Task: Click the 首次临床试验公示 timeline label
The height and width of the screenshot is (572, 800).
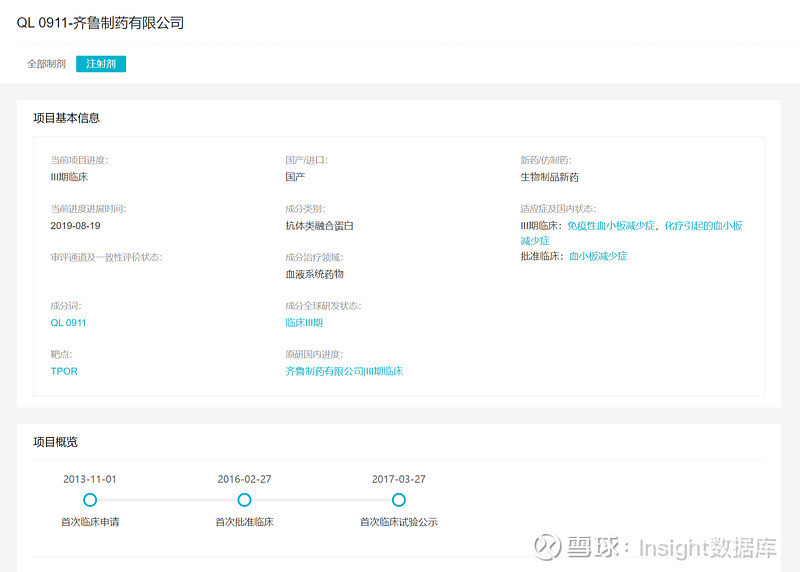Action: [x=398, y=522]
